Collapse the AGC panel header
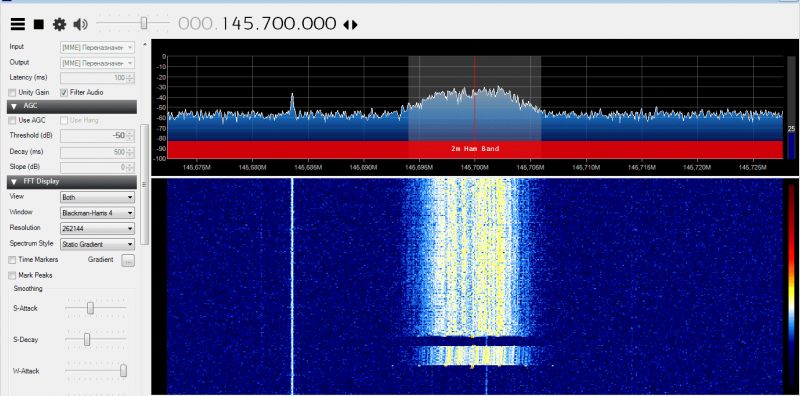 point(72,106)
